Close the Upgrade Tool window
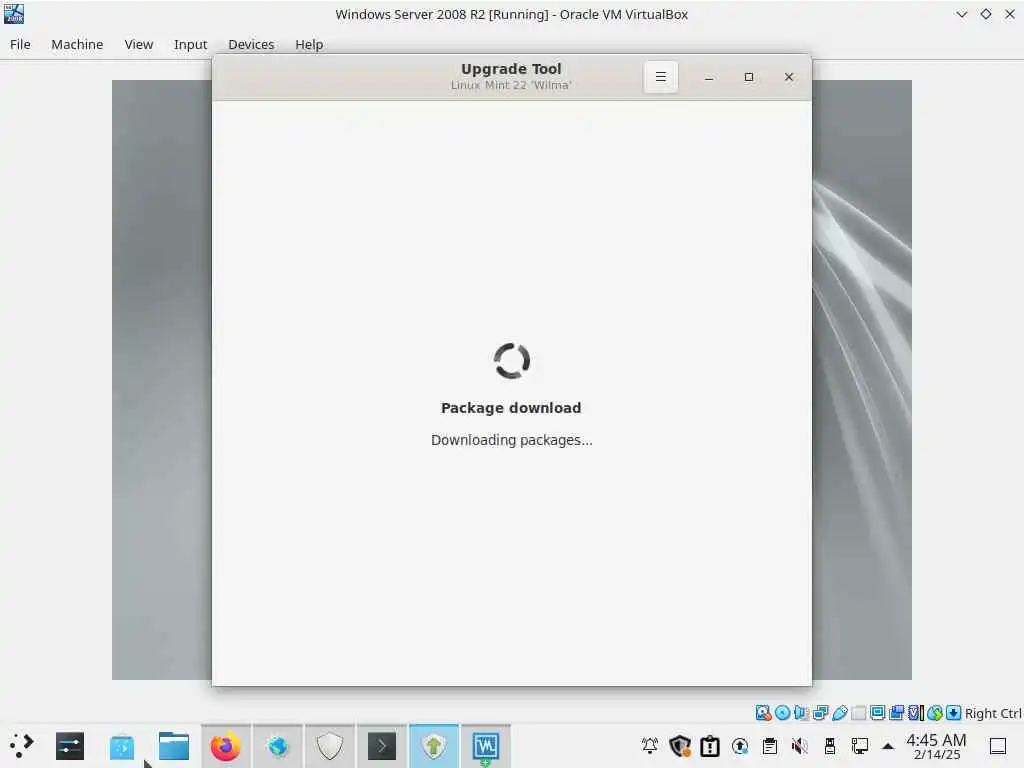Screen dimensions: 1024x768 [x=789, y=77]
